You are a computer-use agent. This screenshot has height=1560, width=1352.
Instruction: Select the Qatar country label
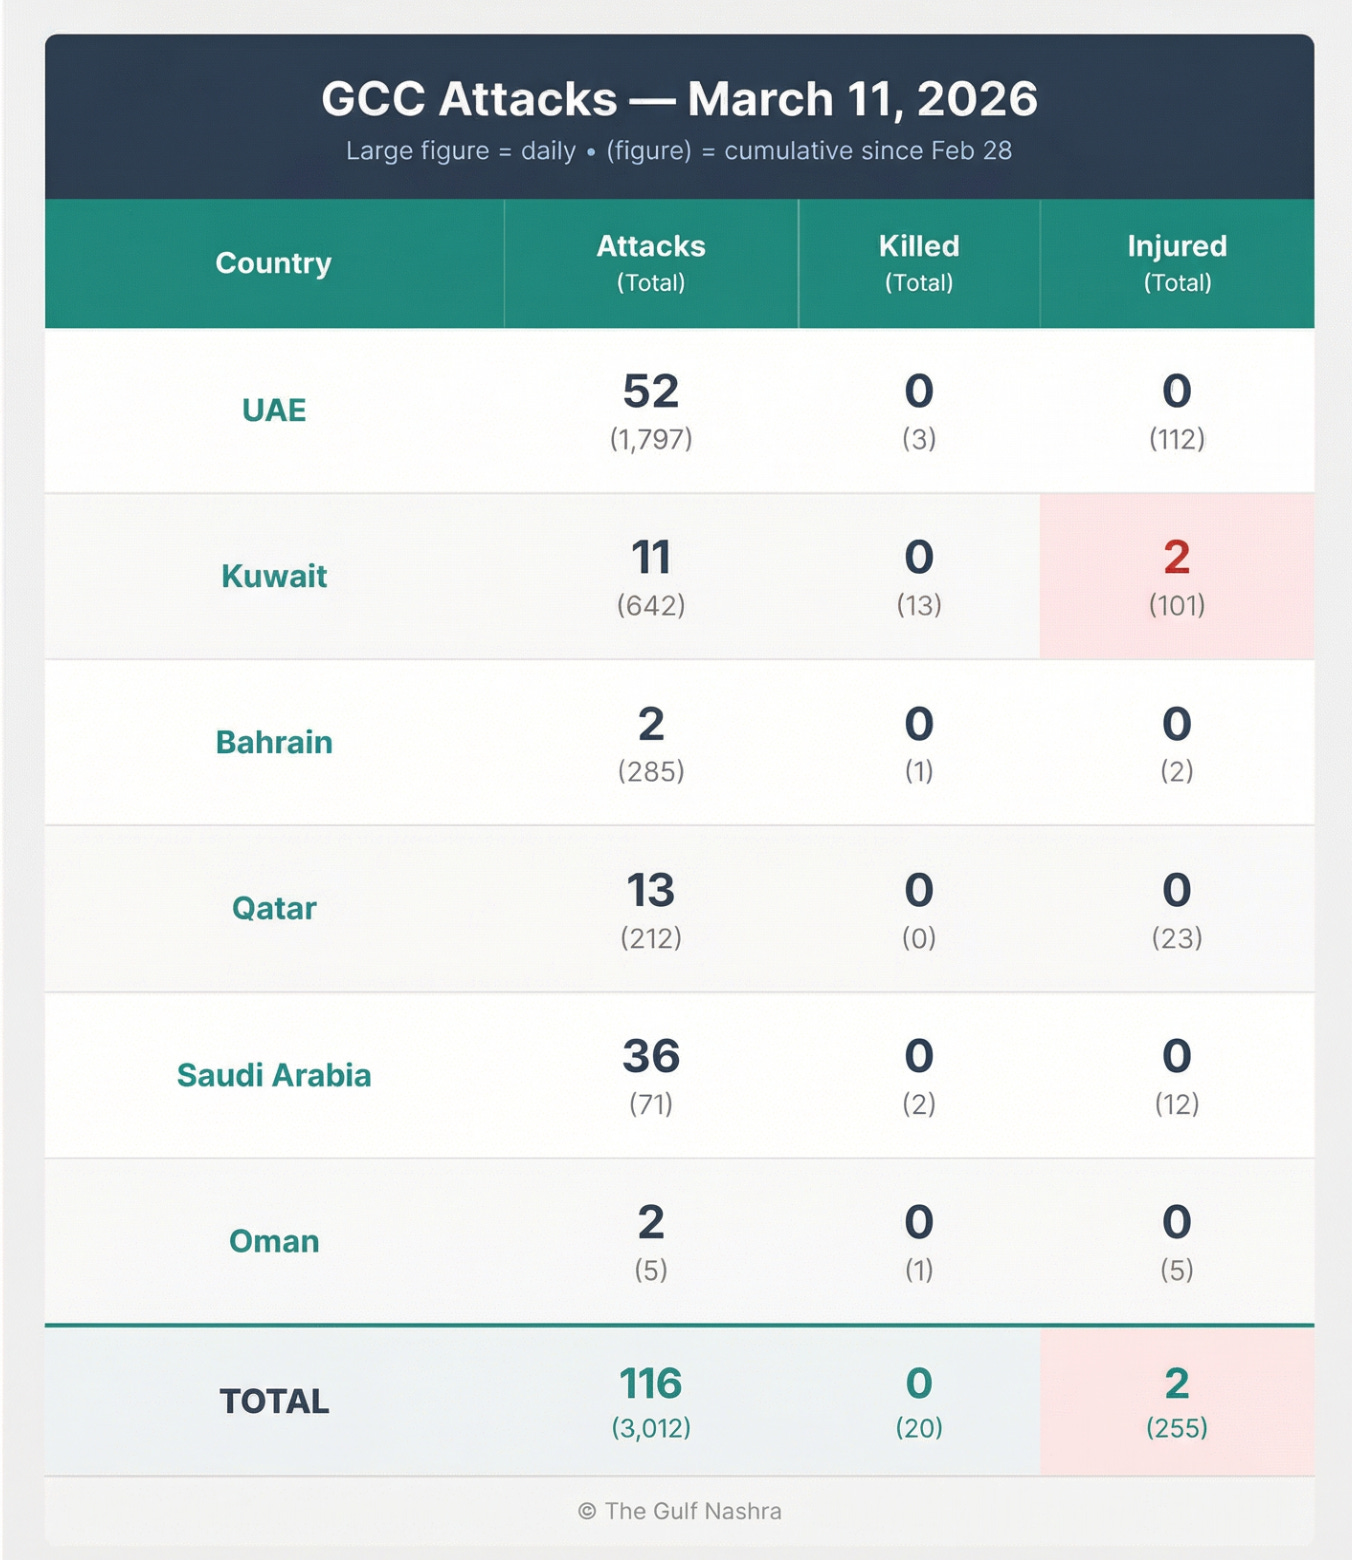click(x=274, y=908)
